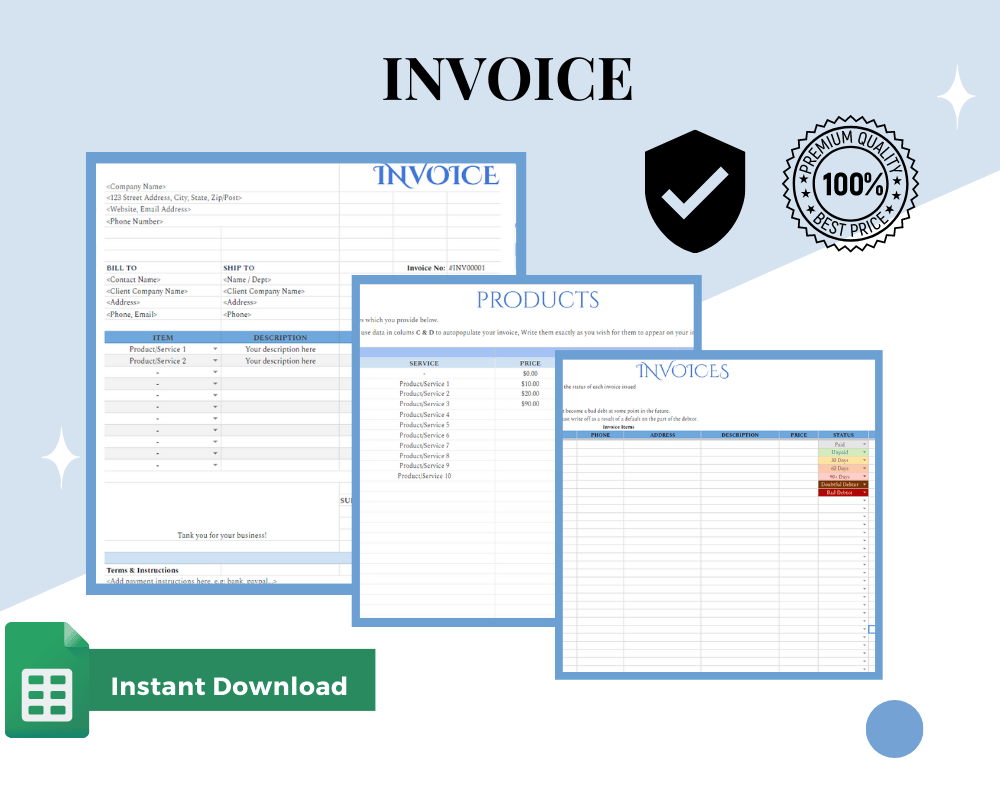1000x800 pixels.
Task: Select Product/Service 7 in Products list
Action: pos(424,445)
